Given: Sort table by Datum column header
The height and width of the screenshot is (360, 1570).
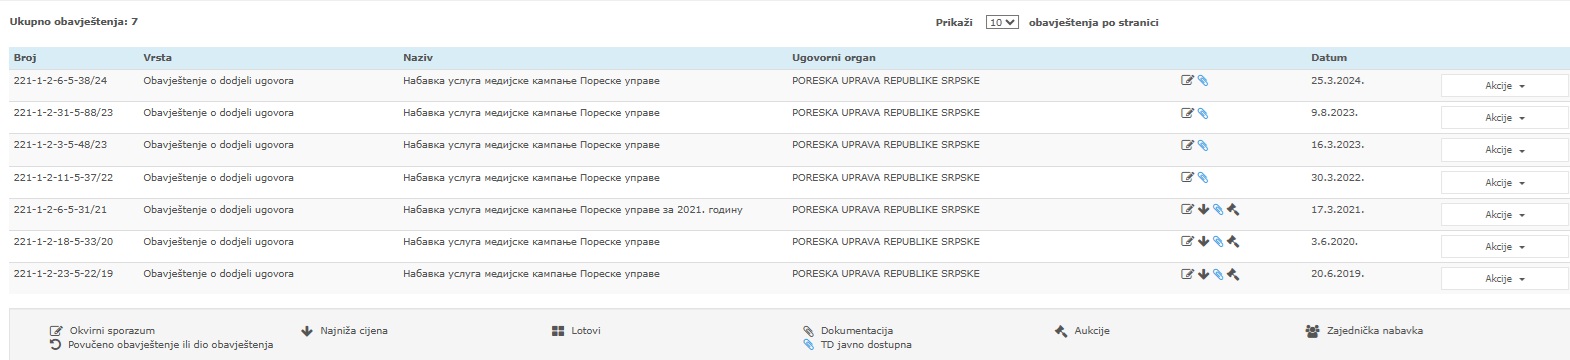Looking at the screenshot, I should pos(1329,58).
